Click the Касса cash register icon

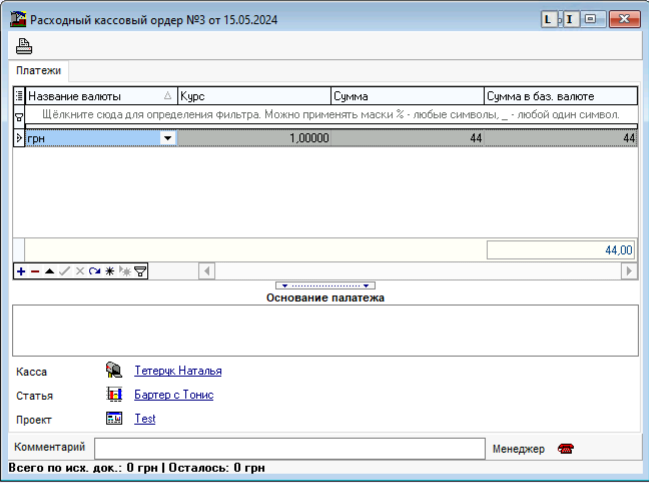114,371
